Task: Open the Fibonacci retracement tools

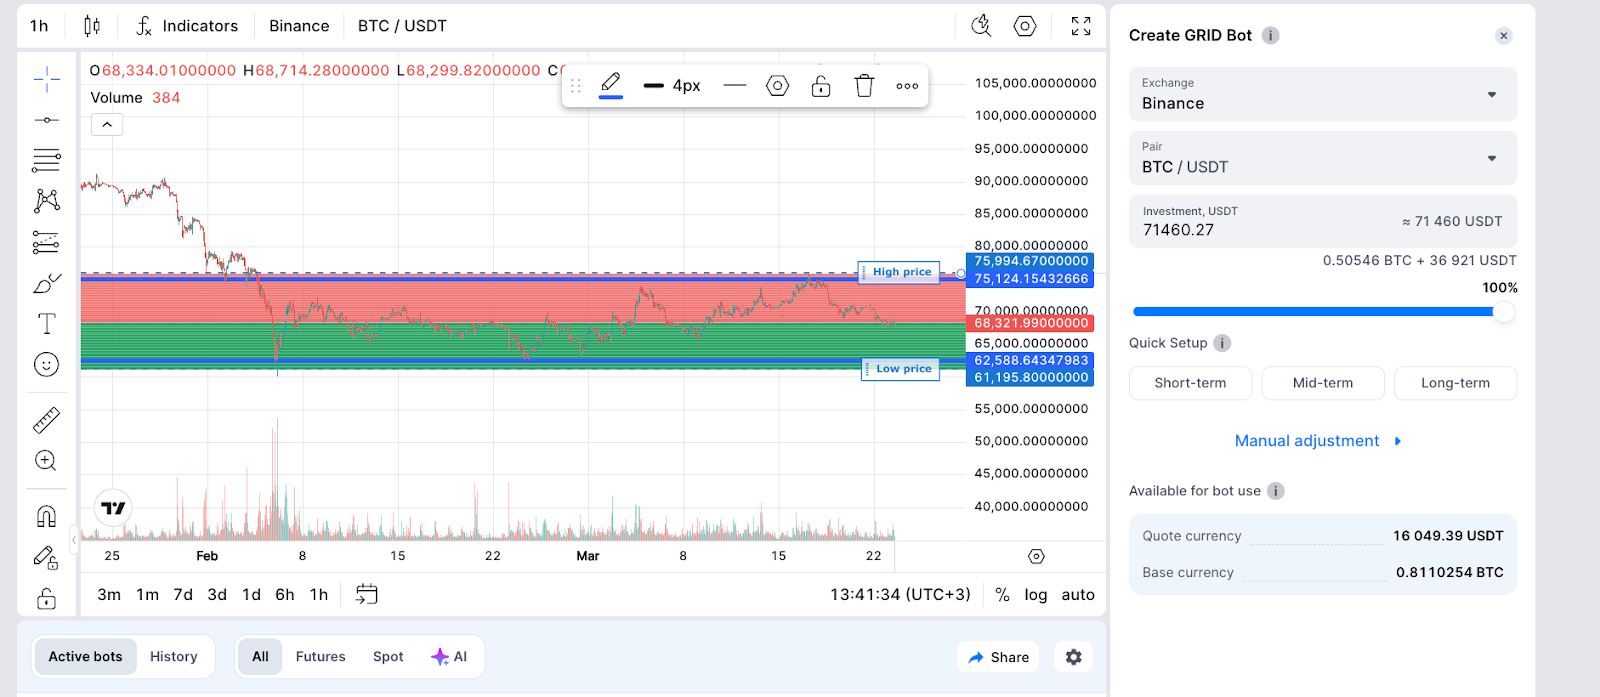Action: (46, 160)
